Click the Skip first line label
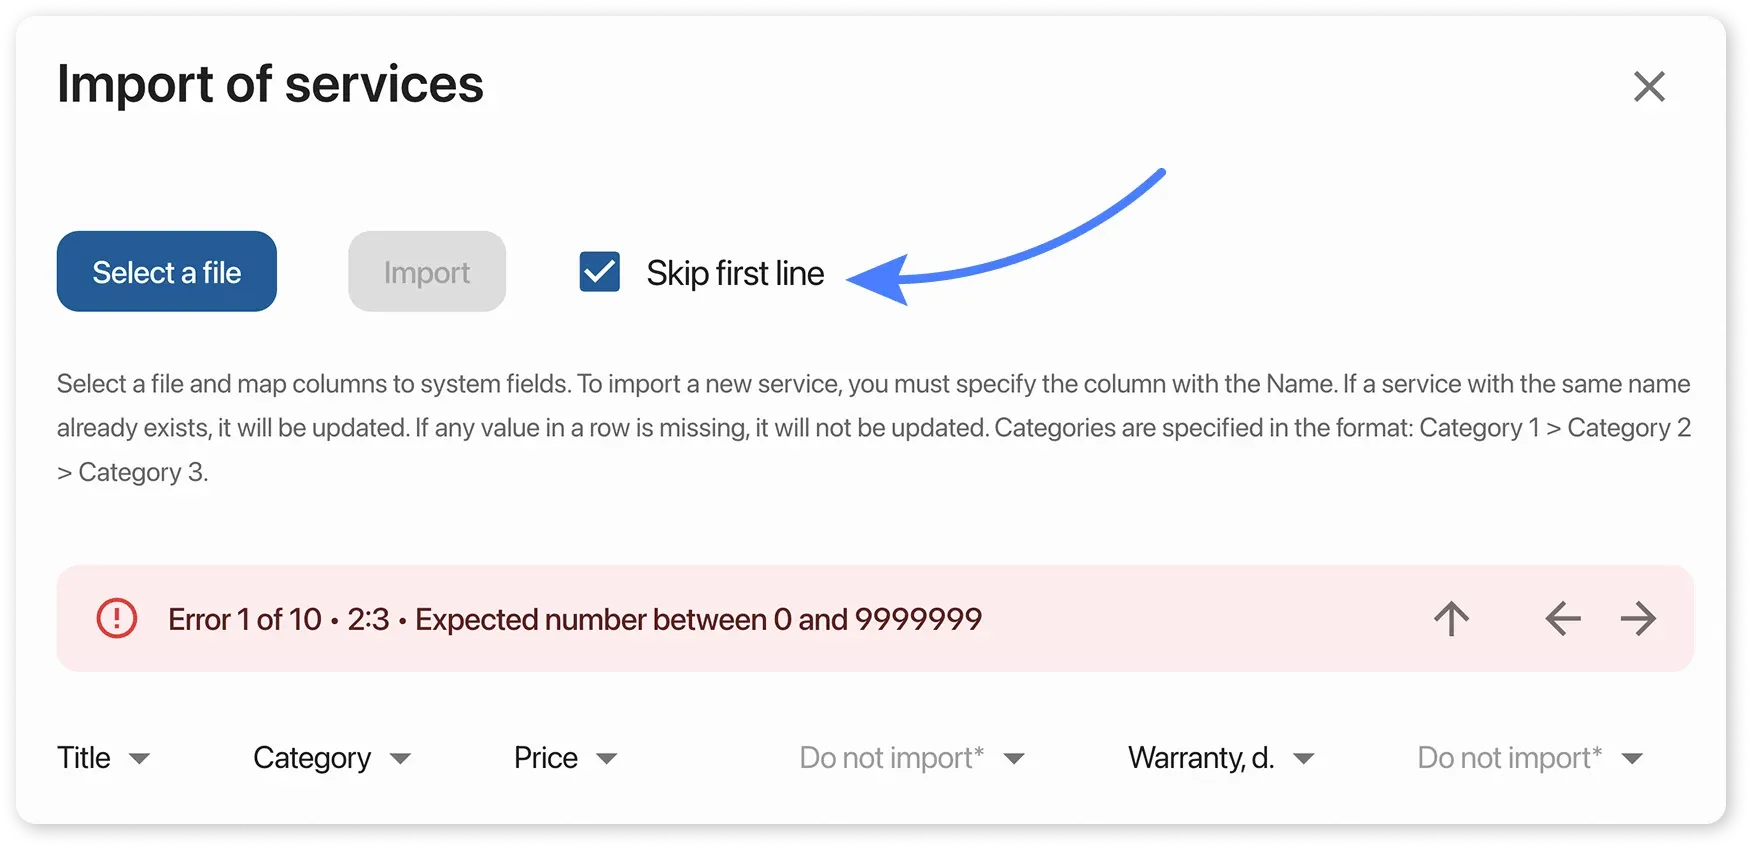Viewport: 1750px width, 848px height. point(735,273)
